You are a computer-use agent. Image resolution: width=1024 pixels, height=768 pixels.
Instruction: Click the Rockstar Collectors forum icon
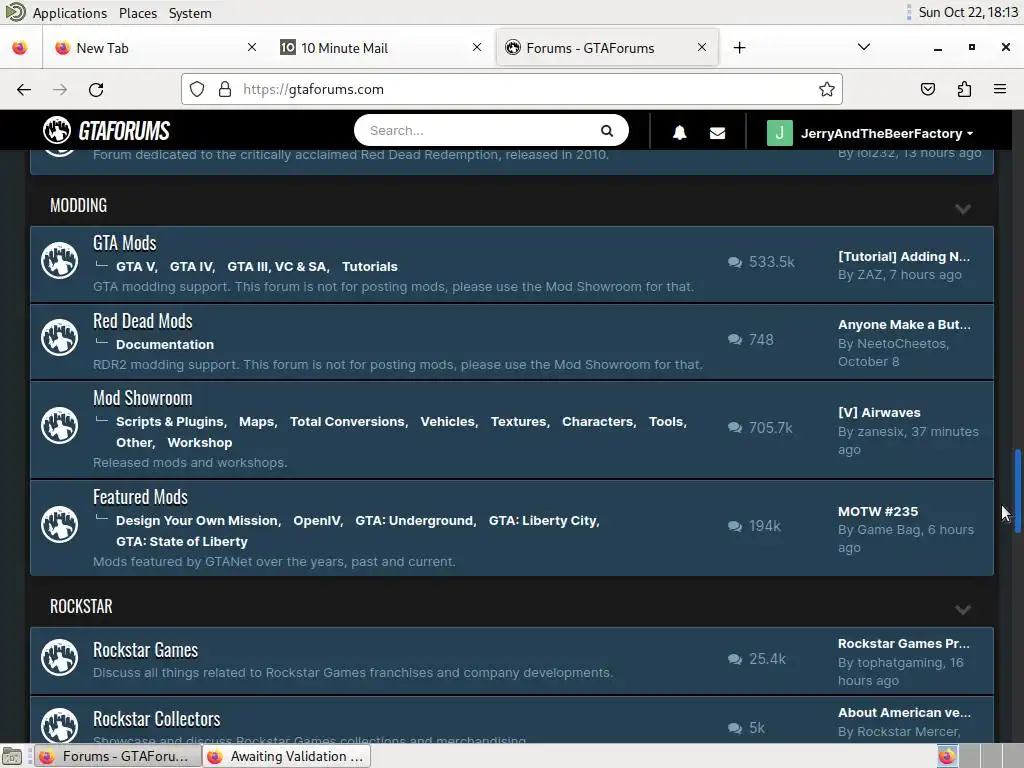59,726
